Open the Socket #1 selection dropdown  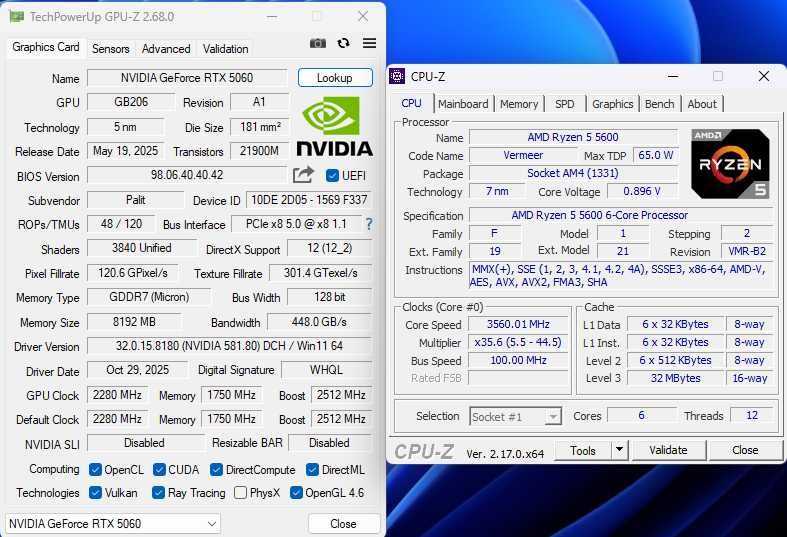point(515,417)
